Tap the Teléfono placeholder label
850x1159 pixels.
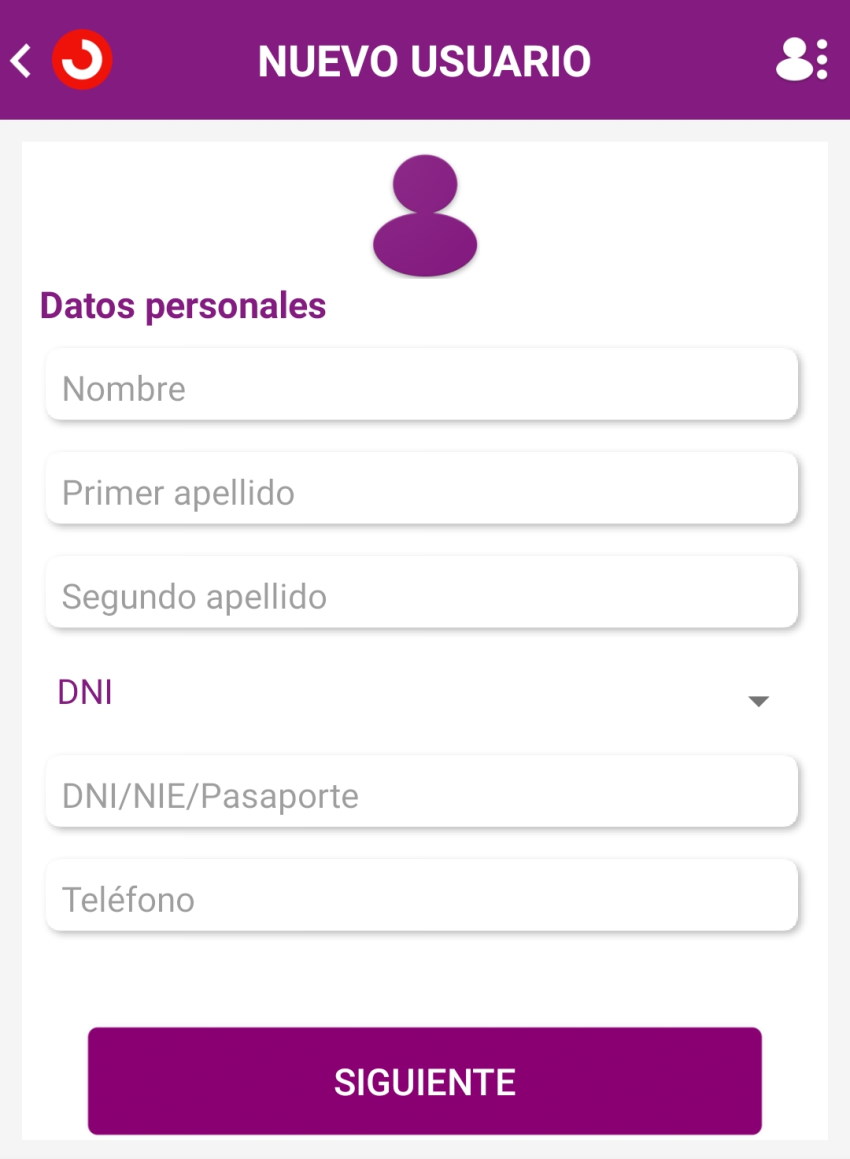(x=128, y=900)
